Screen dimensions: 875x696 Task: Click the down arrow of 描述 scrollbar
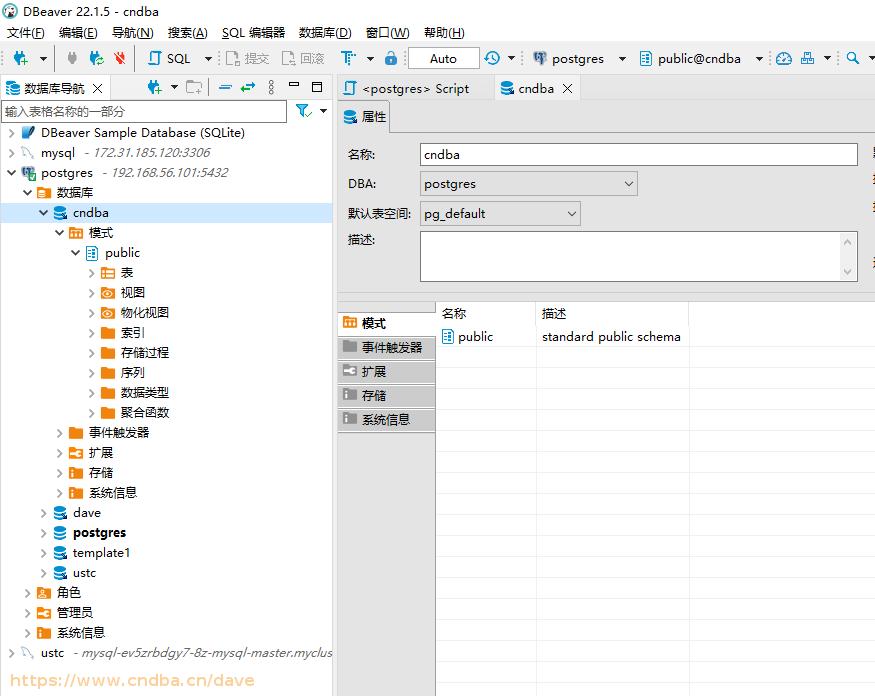point(847,272)
